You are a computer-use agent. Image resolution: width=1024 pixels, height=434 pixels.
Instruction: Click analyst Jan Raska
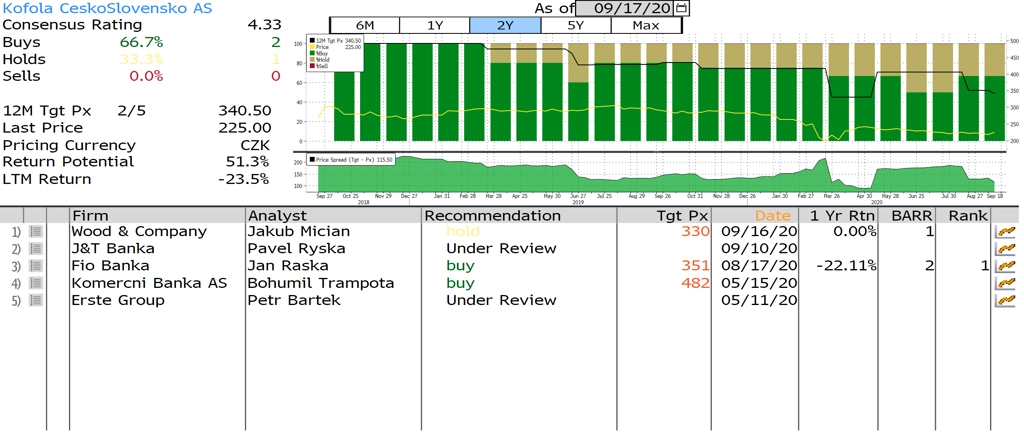288,266
